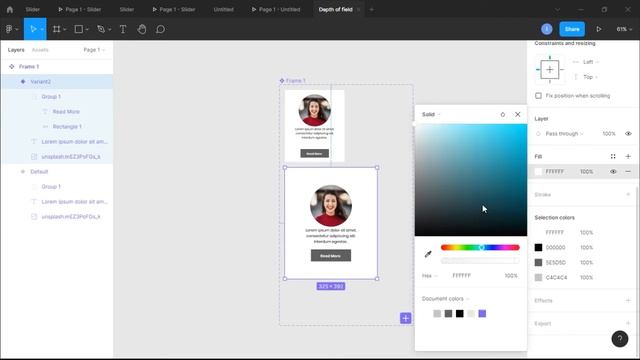Open fill style library icon

[x=613, y=156]
